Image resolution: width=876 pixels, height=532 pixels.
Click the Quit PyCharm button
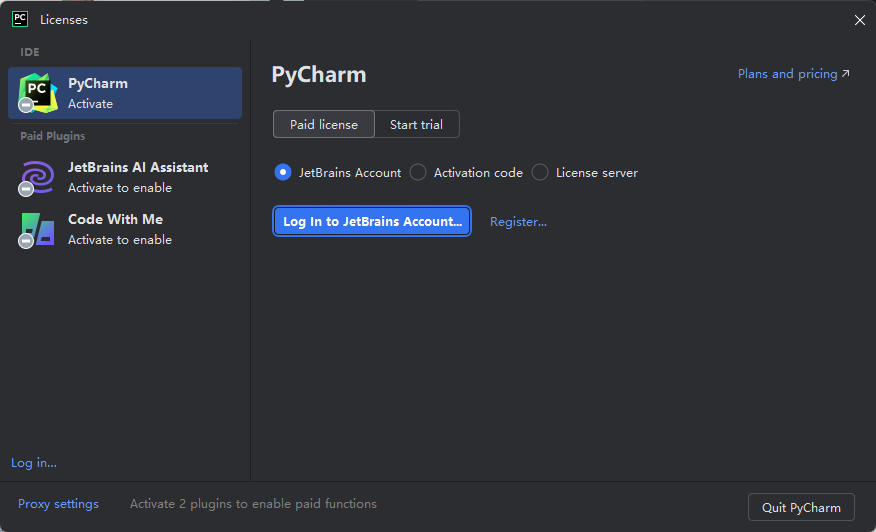pyautogui.click(x=801, y=507)
